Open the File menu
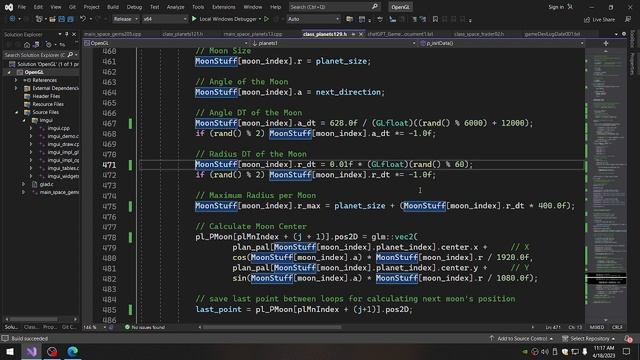The width and height of the screenshot is (640, 360). (x=22, y=7)
